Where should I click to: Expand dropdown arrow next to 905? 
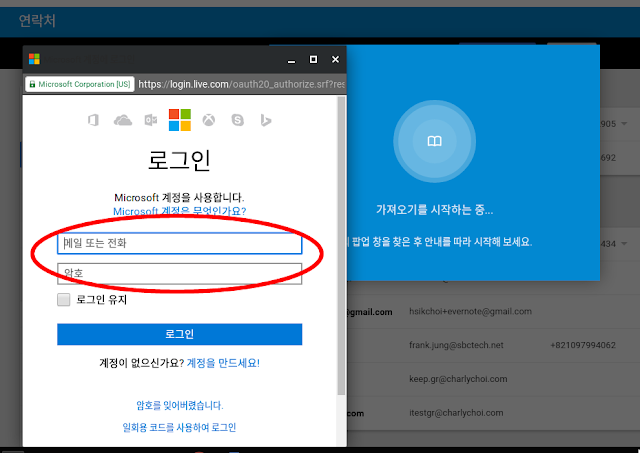point(624,124)
